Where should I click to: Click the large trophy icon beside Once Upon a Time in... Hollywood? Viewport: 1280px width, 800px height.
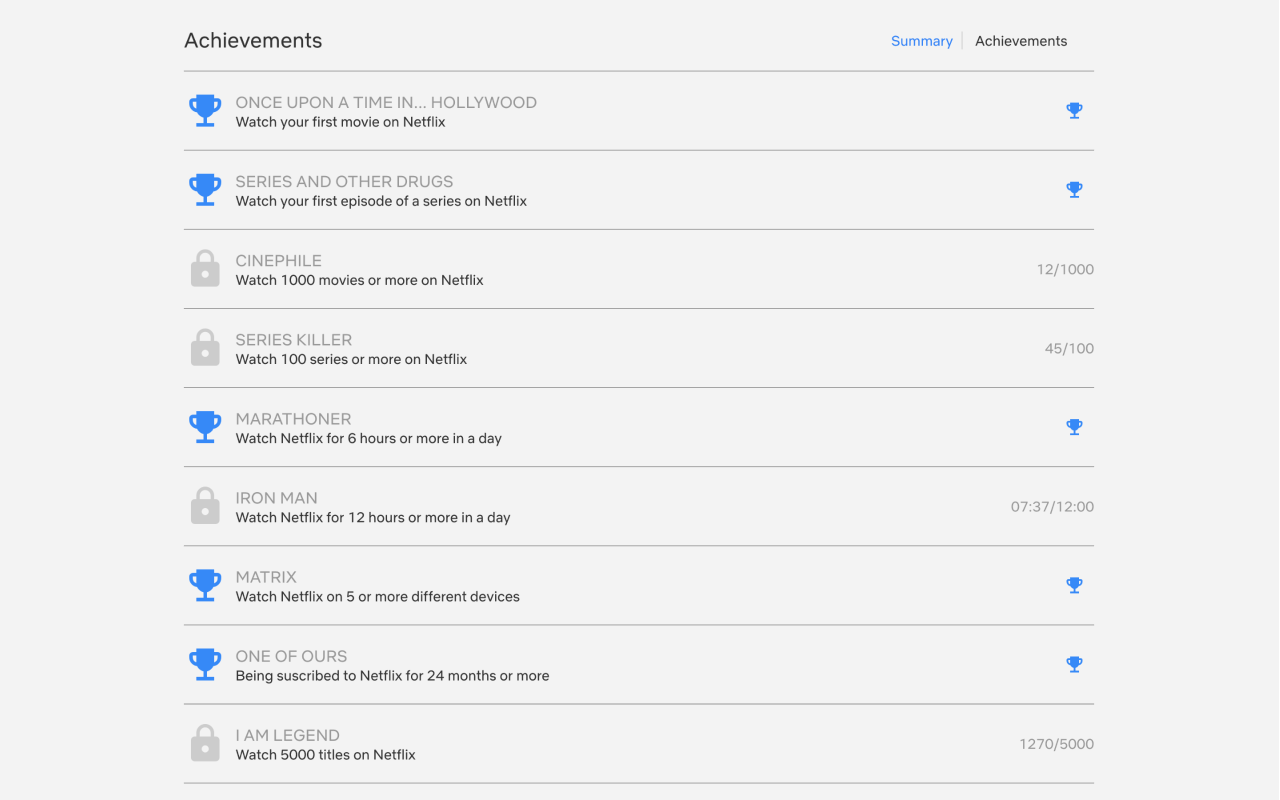click(x=205, y=111)
